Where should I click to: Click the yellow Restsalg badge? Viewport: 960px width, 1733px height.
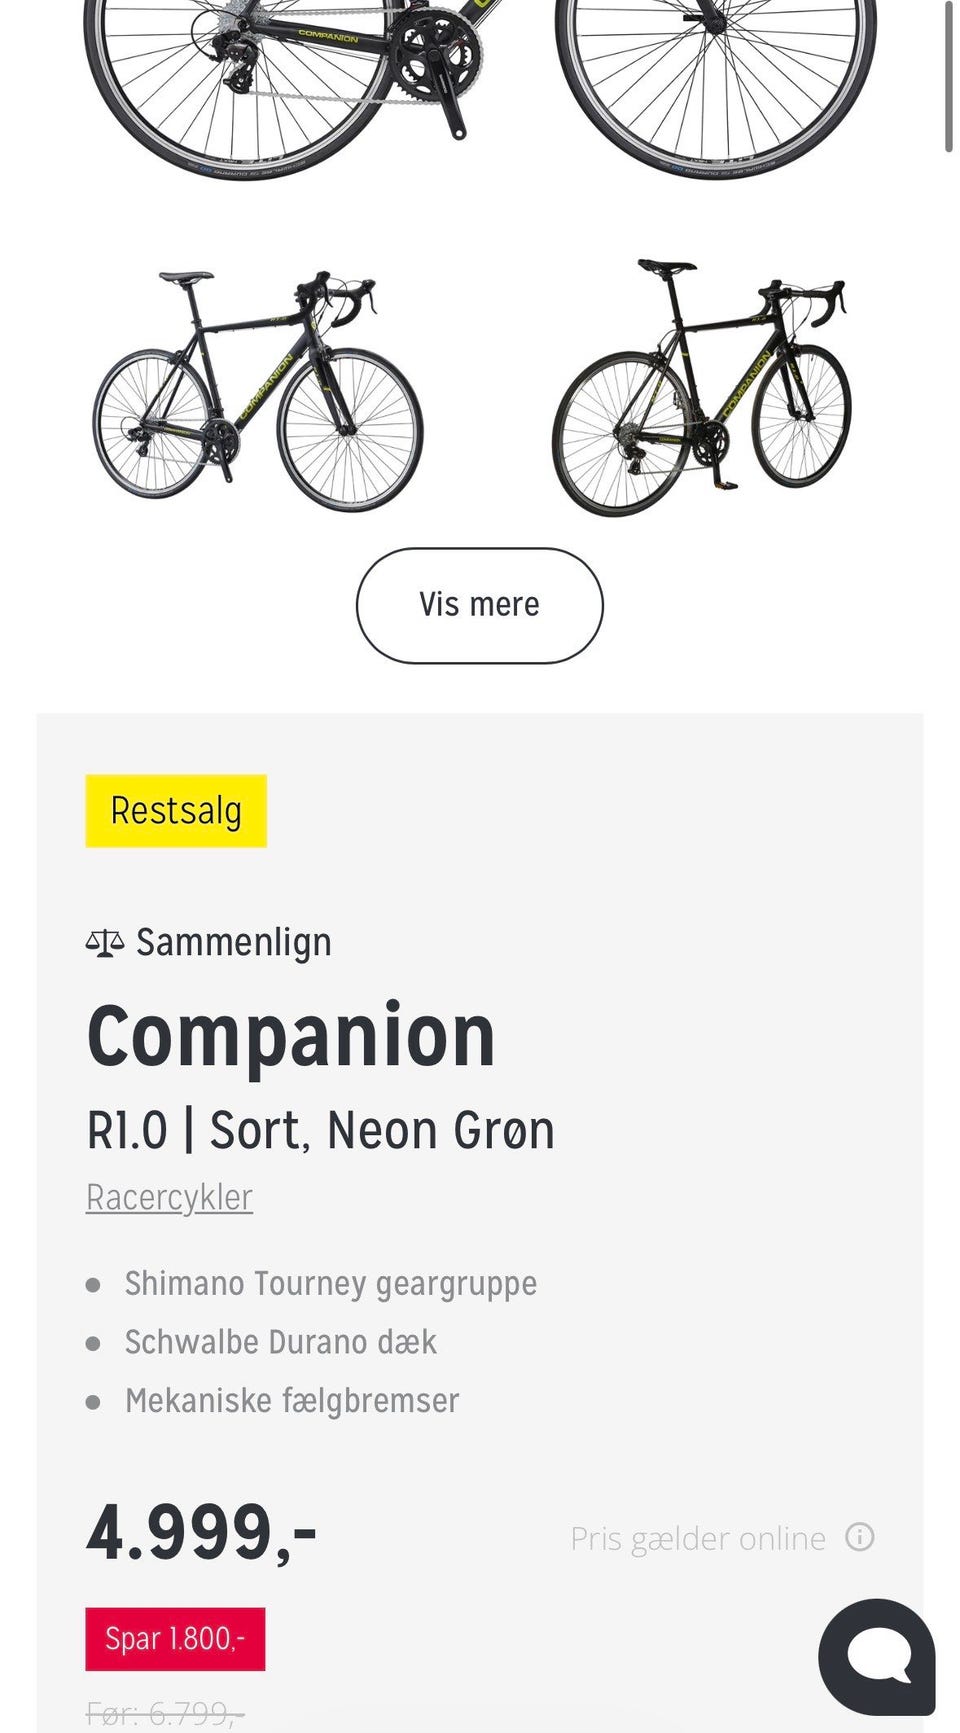point(176,811)
